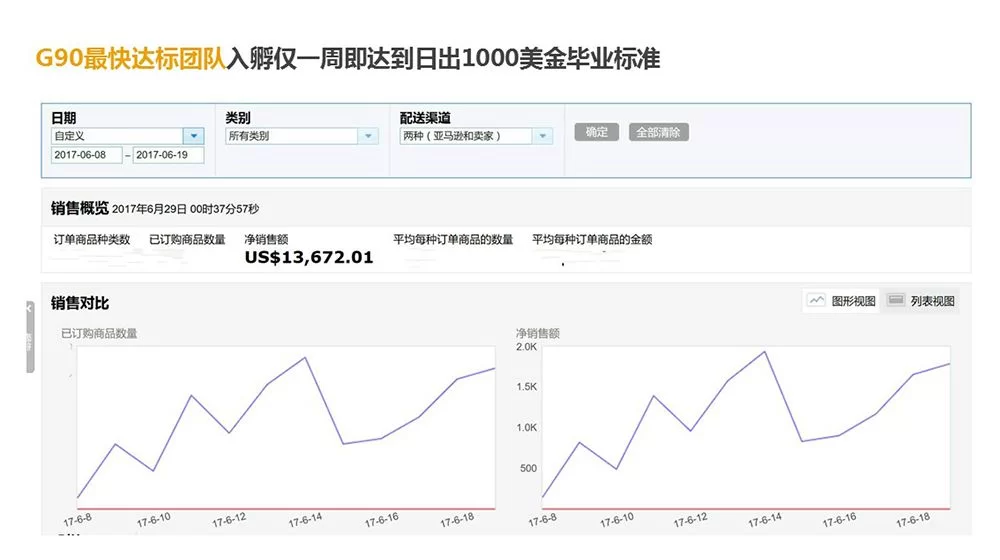Click the 全部清除 button
Viewport: 1000px width, 560px height.
tap(658, 132)
